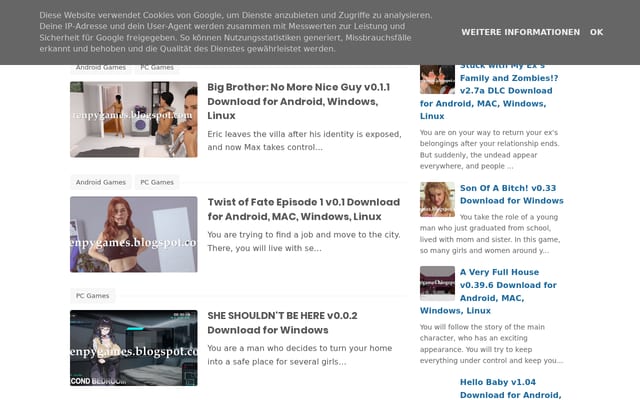Open the Twist of Fate thumbnail image
This screenshot has height=400, width=640.
(x=133, y=234)
